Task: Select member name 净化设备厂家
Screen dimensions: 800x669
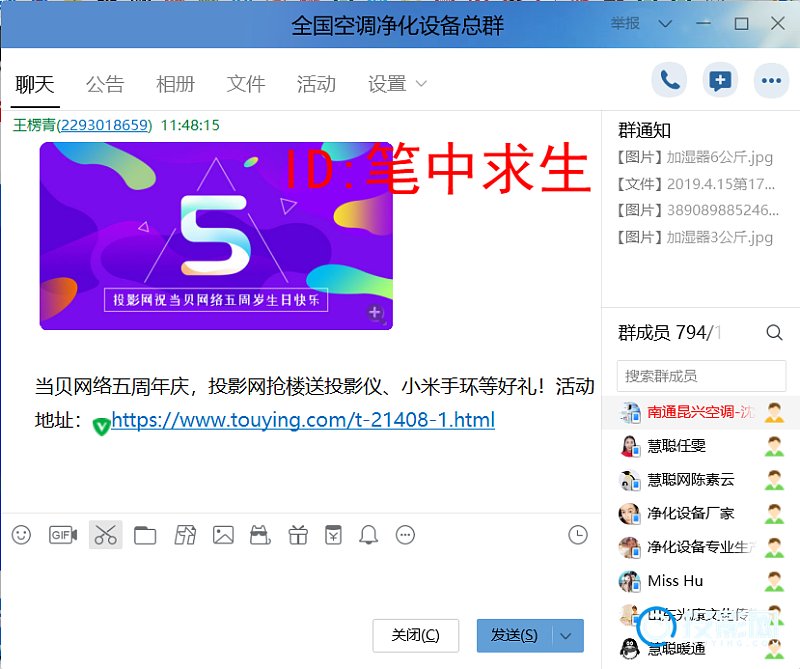Action: click(x=691, y=513)
